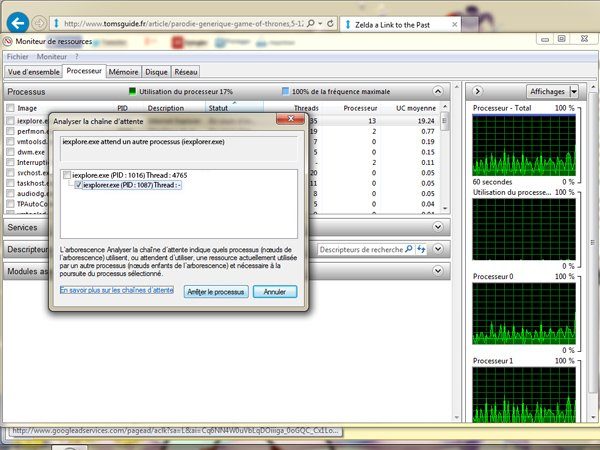600x450 pixels.
Task: Check the iexplore.exe row checkbox in process list
Action: click(x=10, y=121)
